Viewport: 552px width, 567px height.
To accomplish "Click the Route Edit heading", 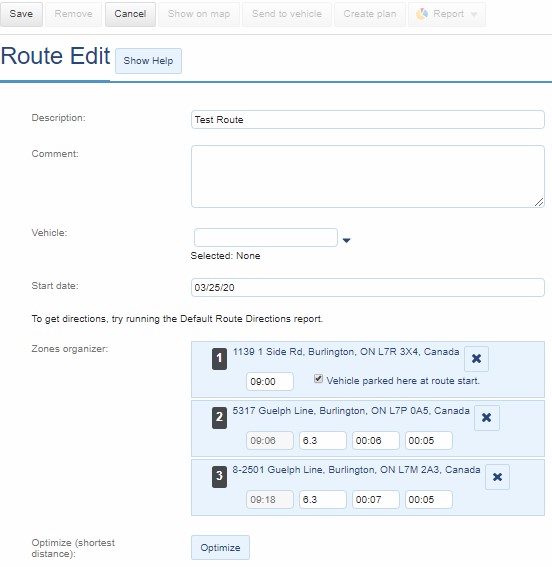I will point(55,56).
